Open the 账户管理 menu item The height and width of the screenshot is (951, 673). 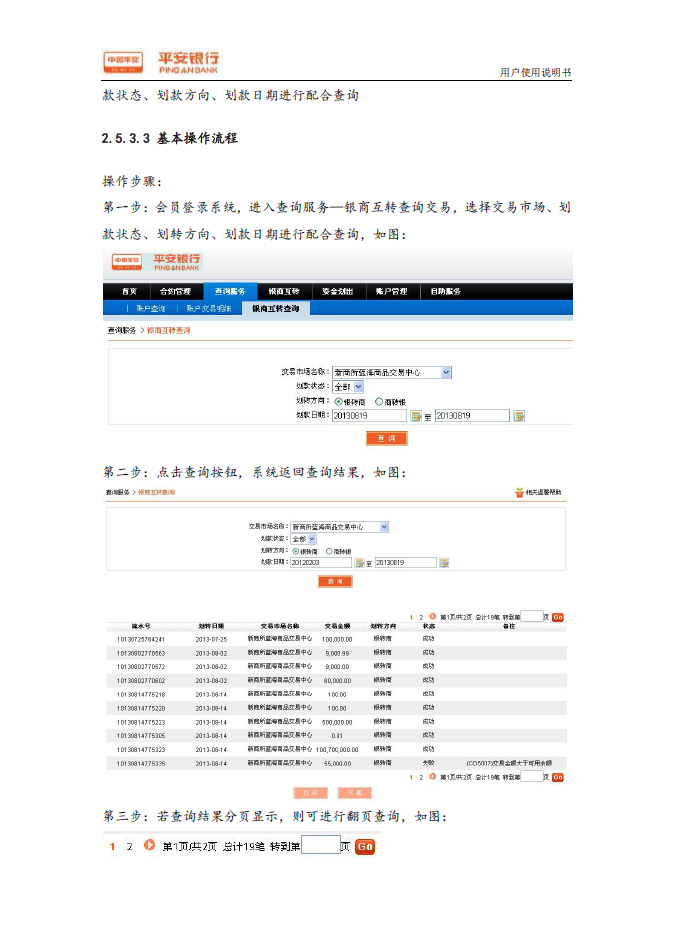point(391,292)
